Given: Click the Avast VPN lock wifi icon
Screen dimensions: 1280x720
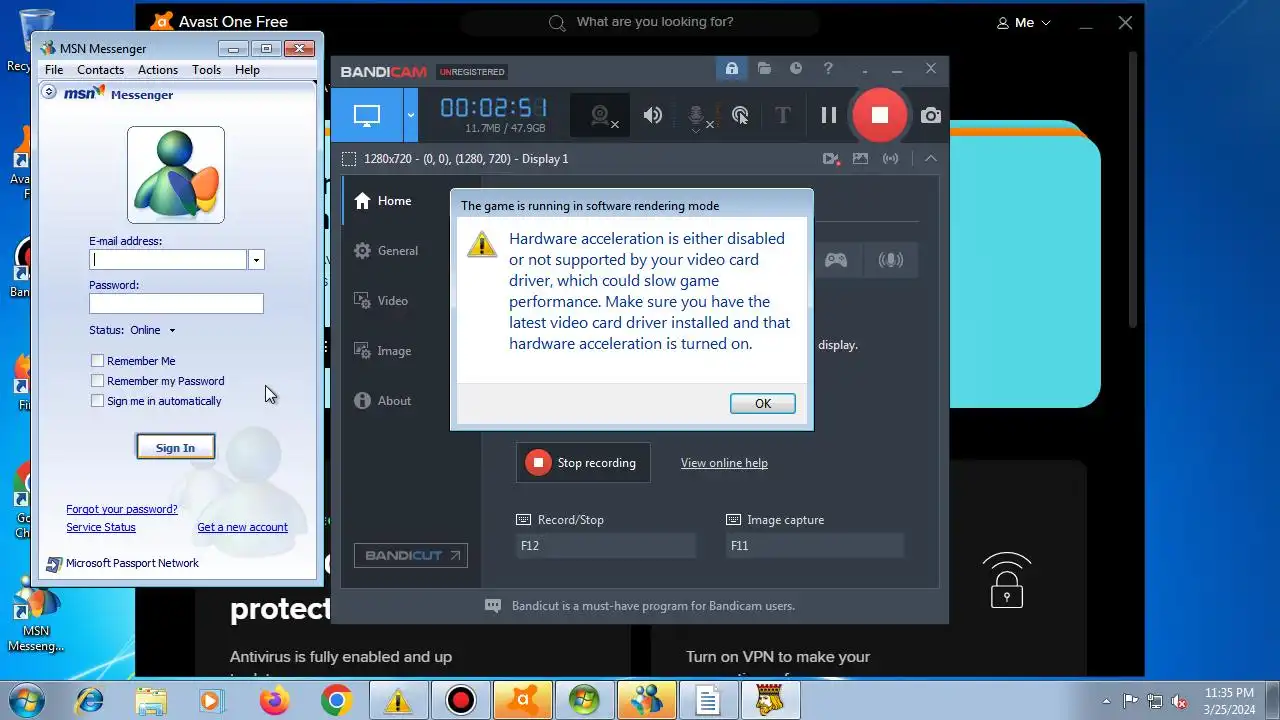Looking at the screenshot, I should 1007,580.
